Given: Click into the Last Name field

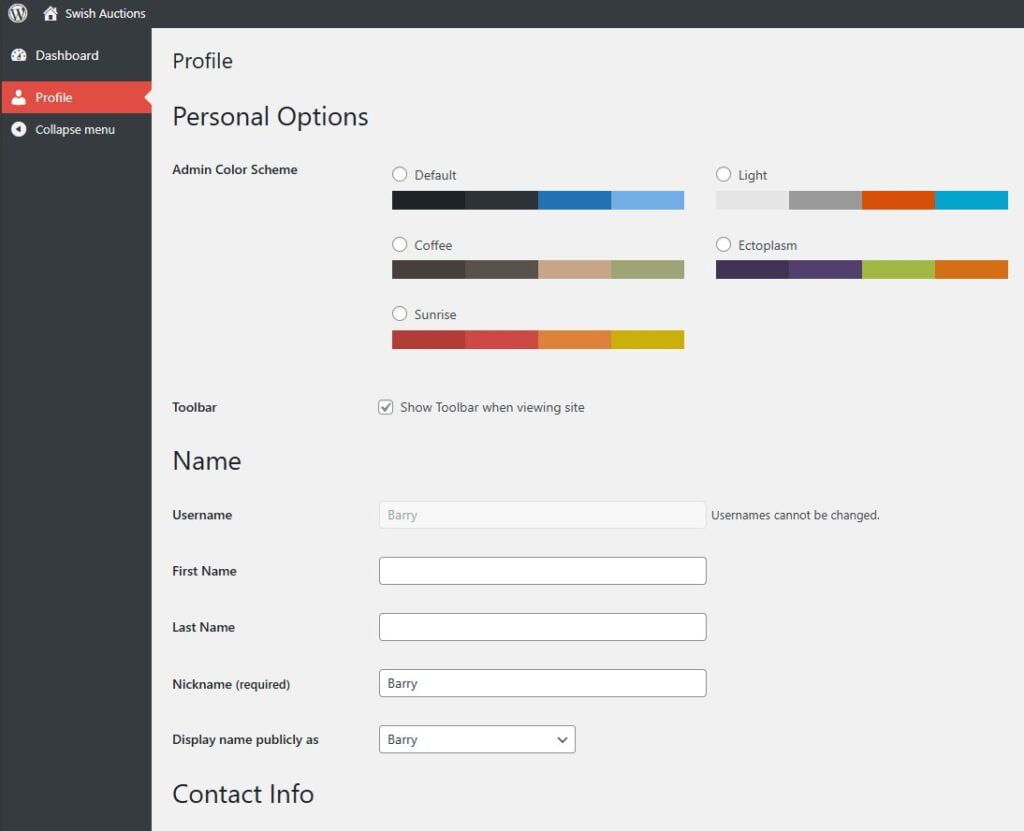Looking at the screenshot, I should tap(542, 627).
